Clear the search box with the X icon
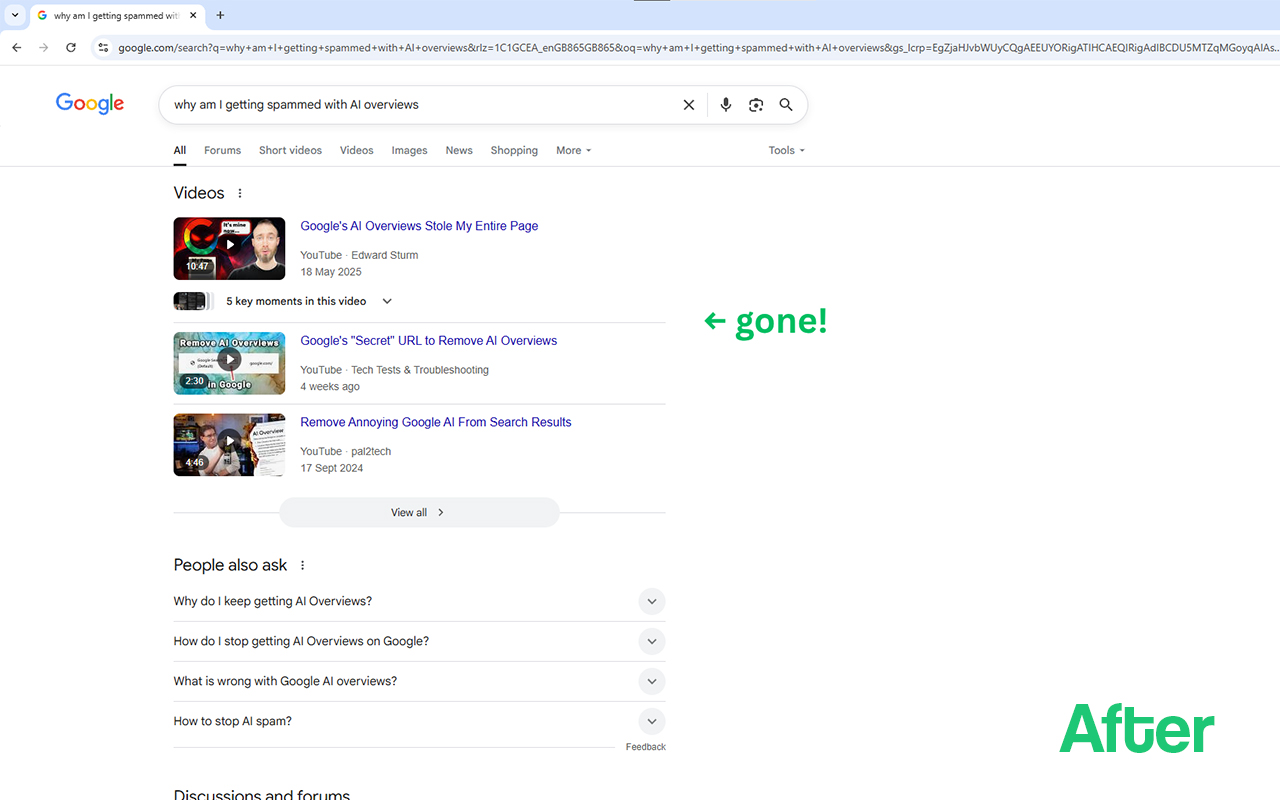Viewport: 1280px width, 800px height. point(689,105)
